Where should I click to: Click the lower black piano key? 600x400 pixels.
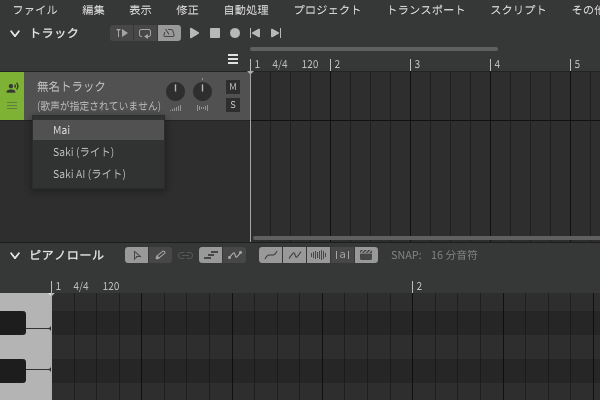click(13, 371)
